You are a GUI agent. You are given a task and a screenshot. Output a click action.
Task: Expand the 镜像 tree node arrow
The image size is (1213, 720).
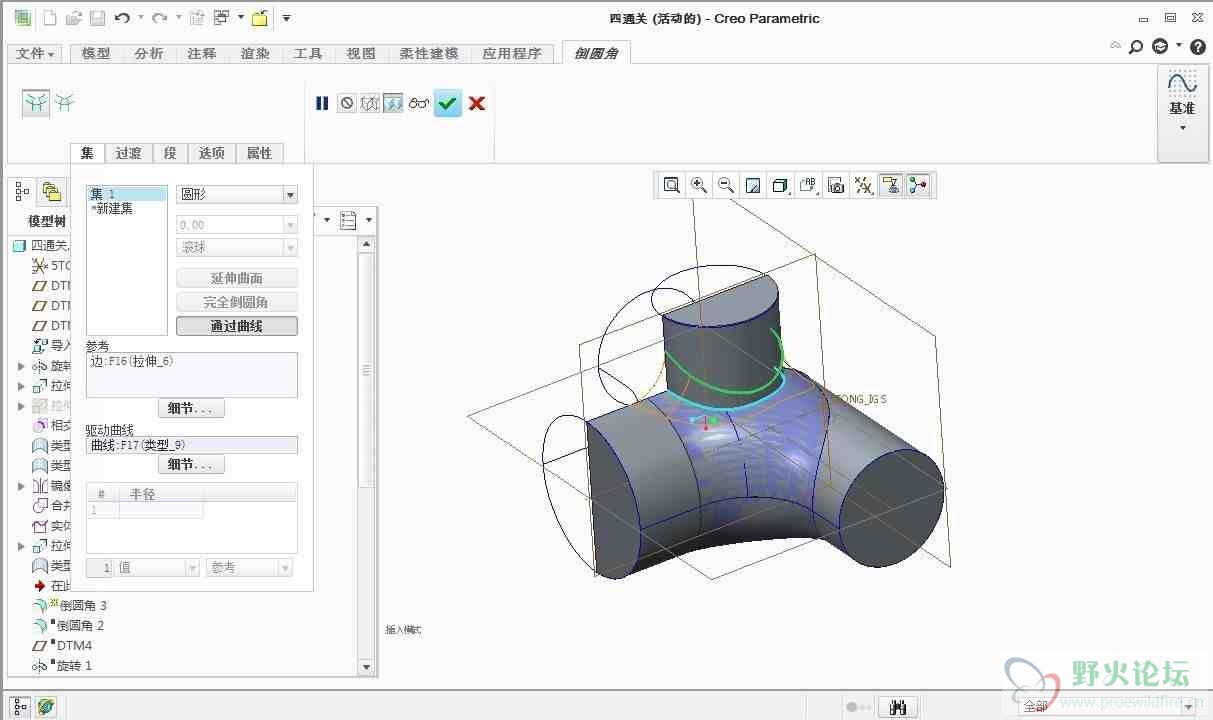(22, 486)
